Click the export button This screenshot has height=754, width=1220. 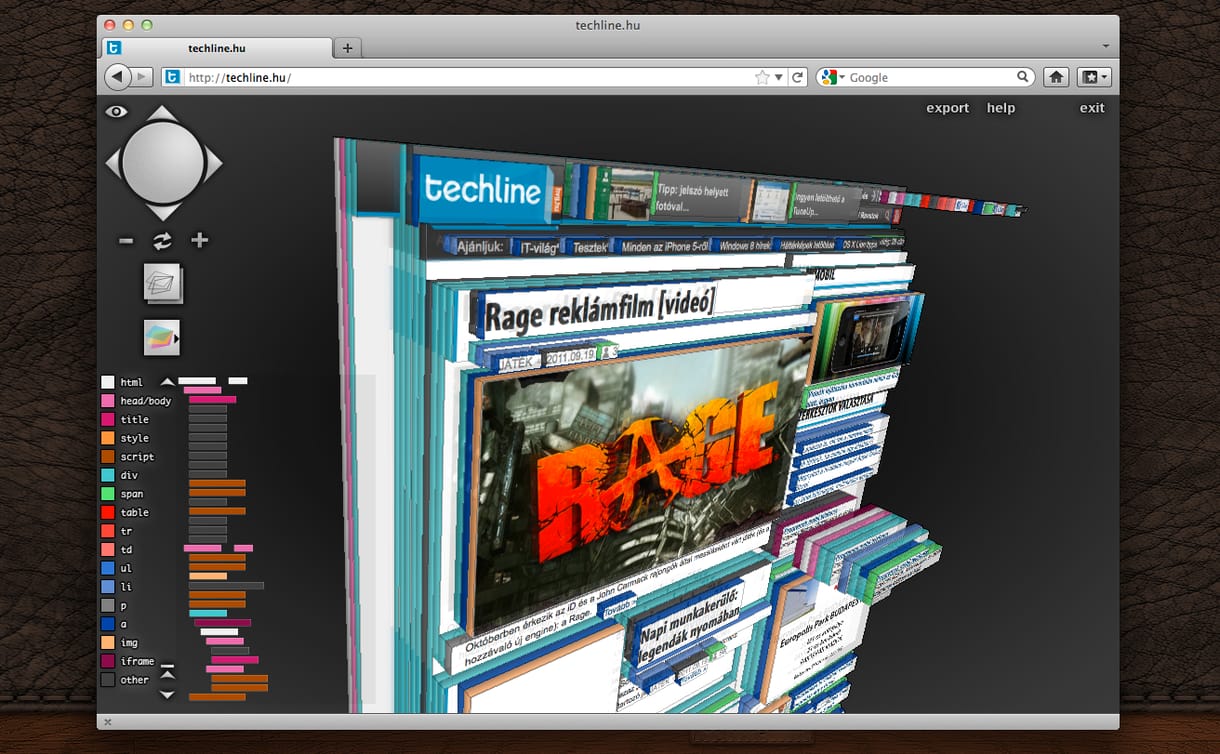948,108
